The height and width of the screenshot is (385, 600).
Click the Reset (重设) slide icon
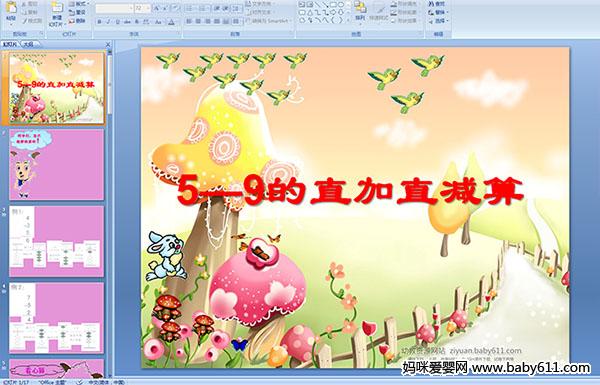[x=72, y=13]
